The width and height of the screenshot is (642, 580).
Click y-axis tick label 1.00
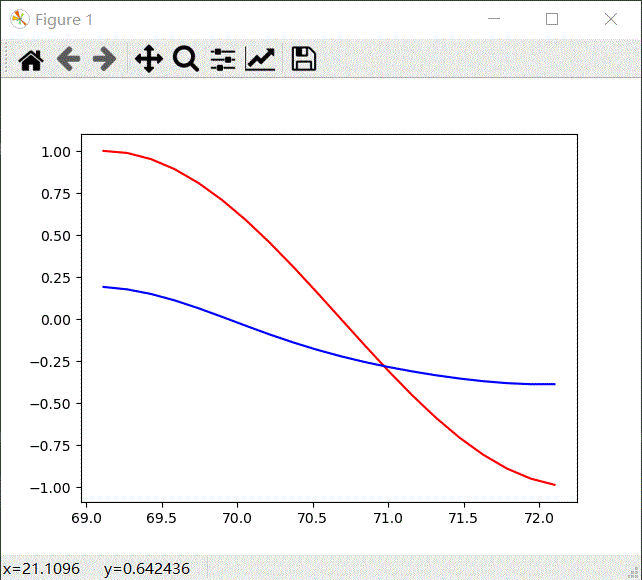(x=56, y=152)
